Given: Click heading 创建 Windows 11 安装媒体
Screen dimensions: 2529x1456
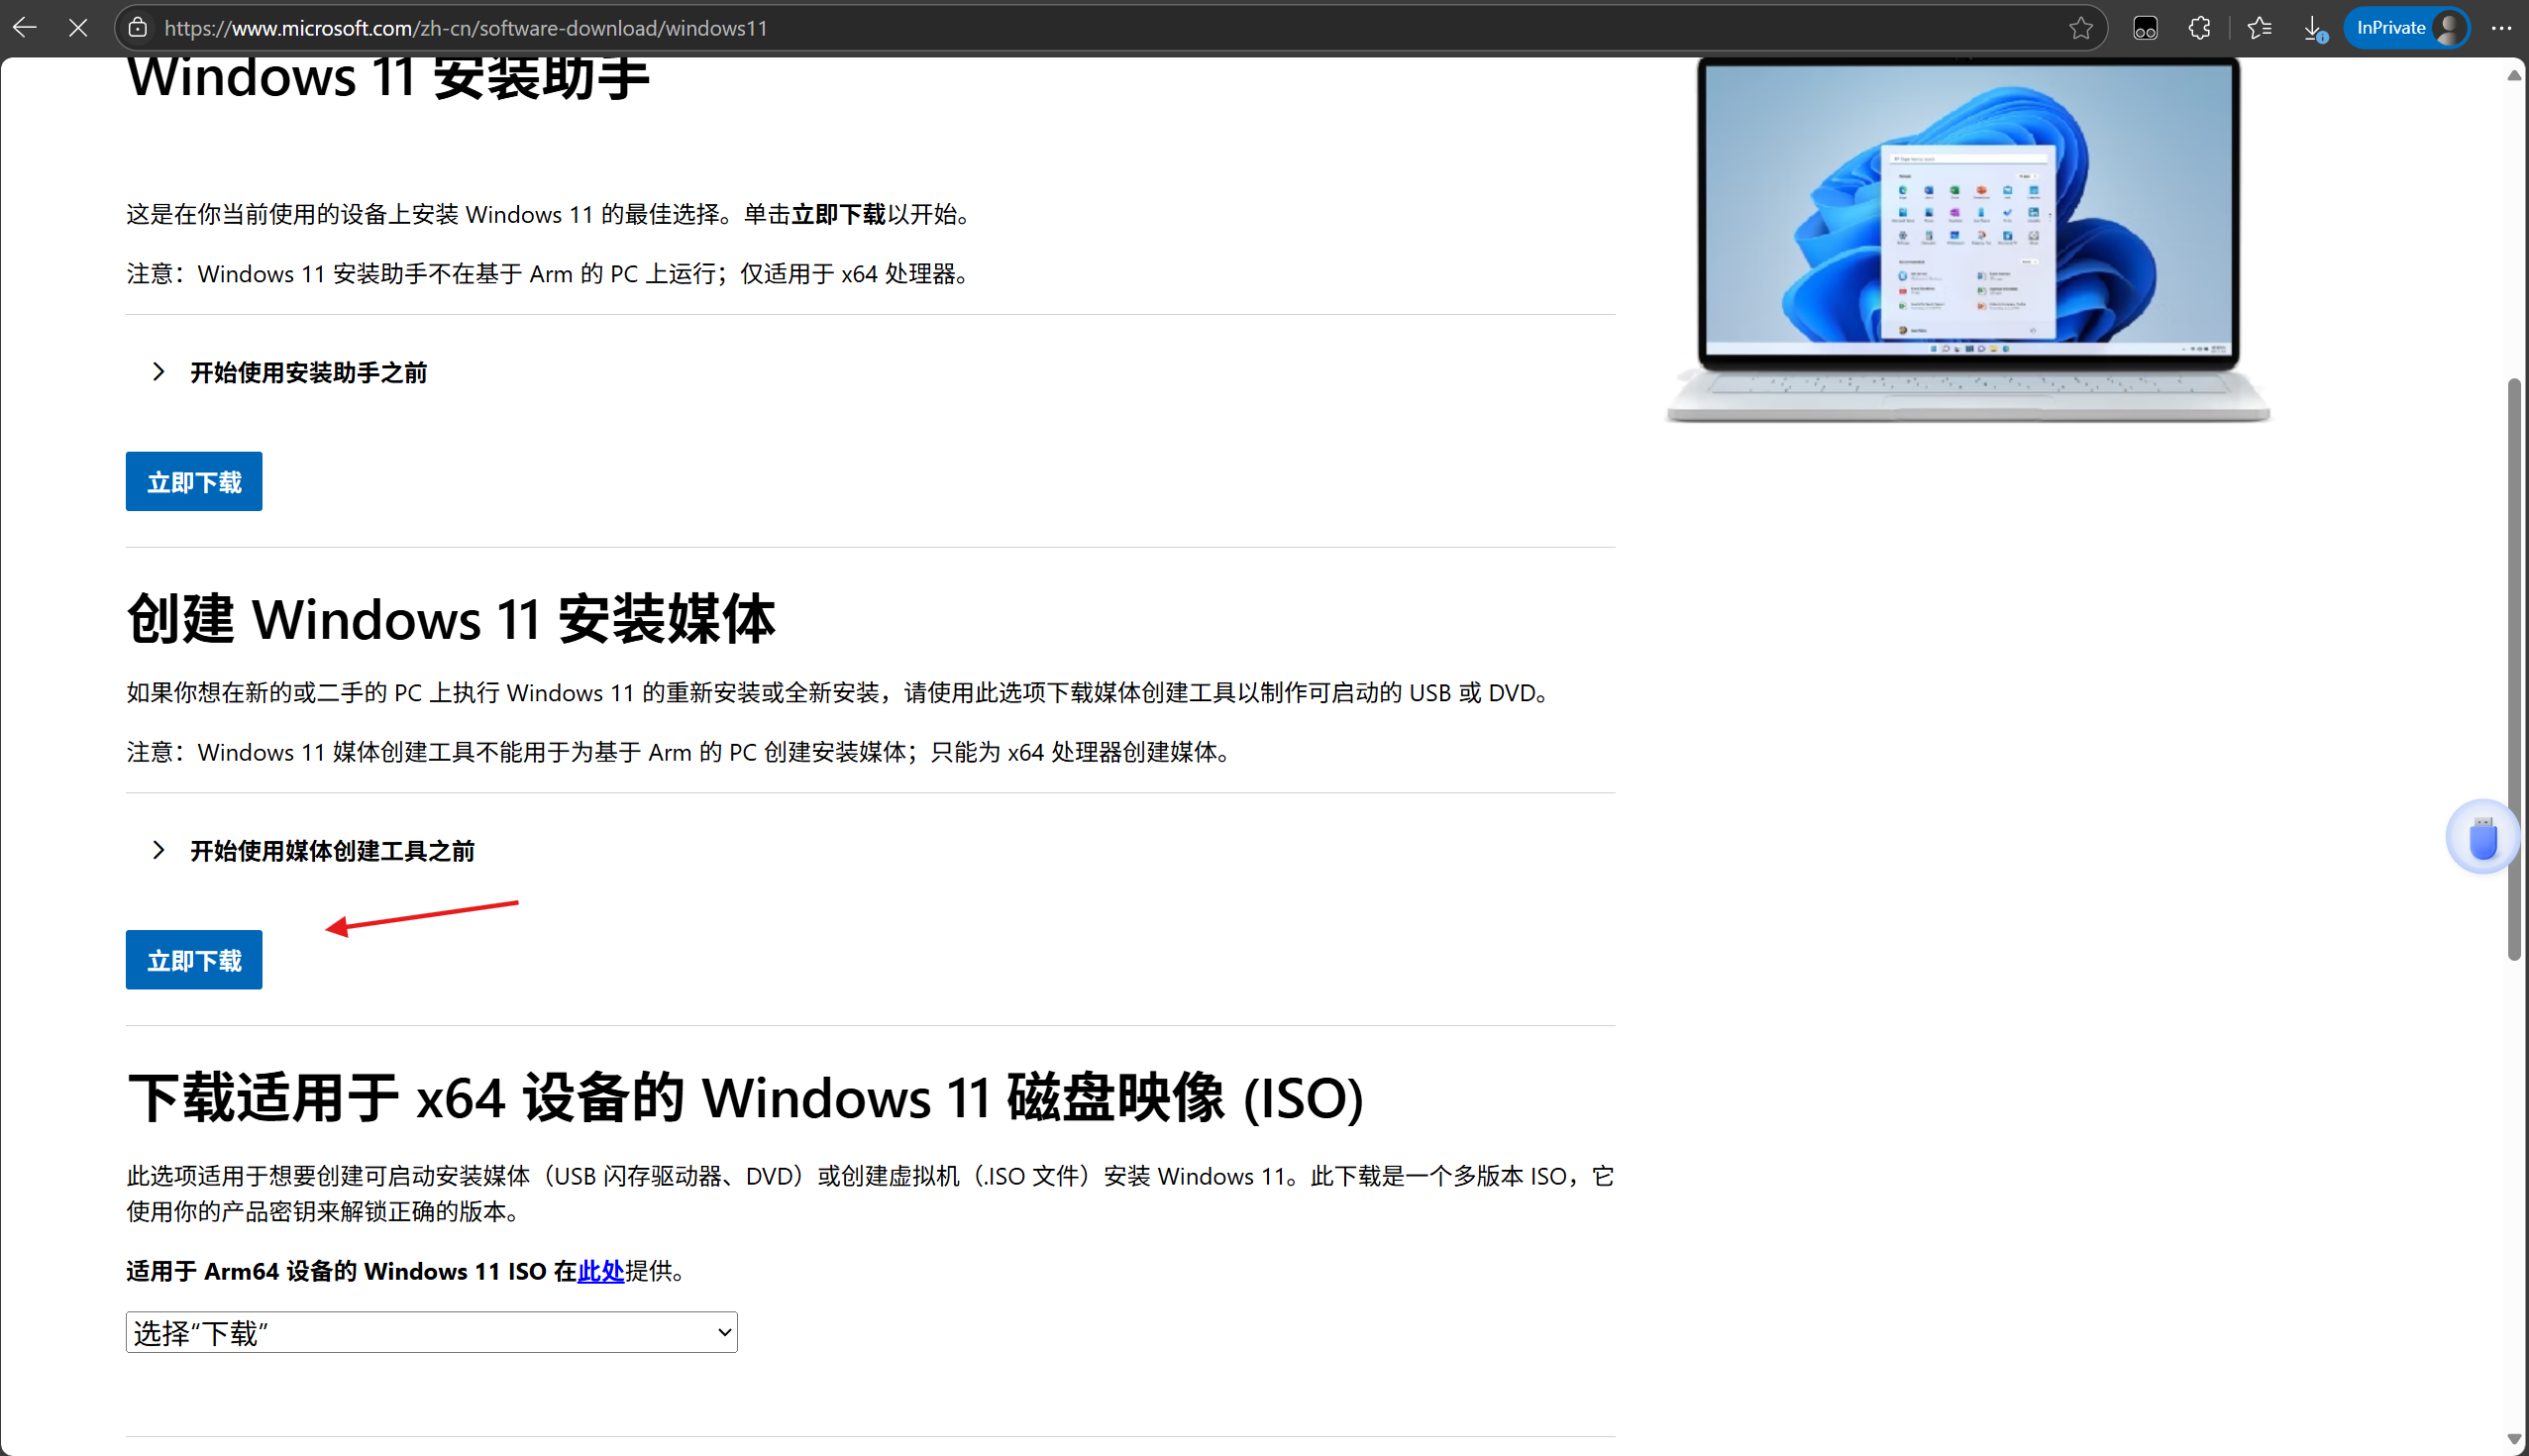Looking at the screenshot, I should click(451, 619).
